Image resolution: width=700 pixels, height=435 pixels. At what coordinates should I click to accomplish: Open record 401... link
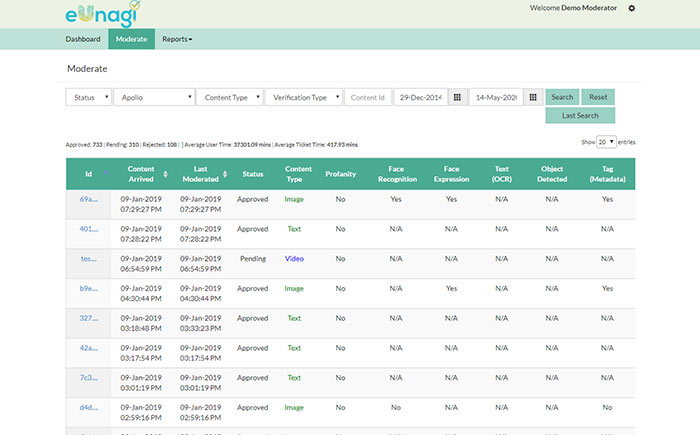pyautogui.click(x=88, y=229)
